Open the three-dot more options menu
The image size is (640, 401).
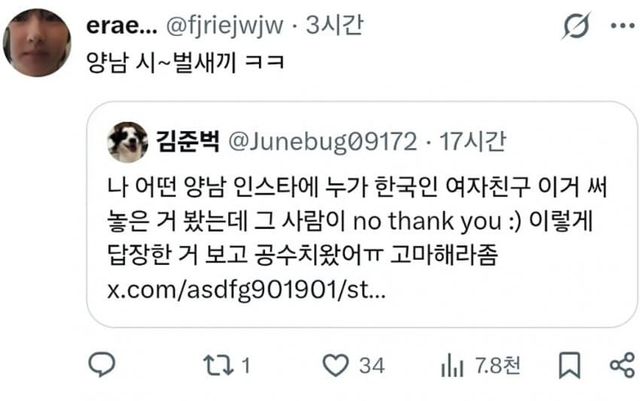coord(622,26)
